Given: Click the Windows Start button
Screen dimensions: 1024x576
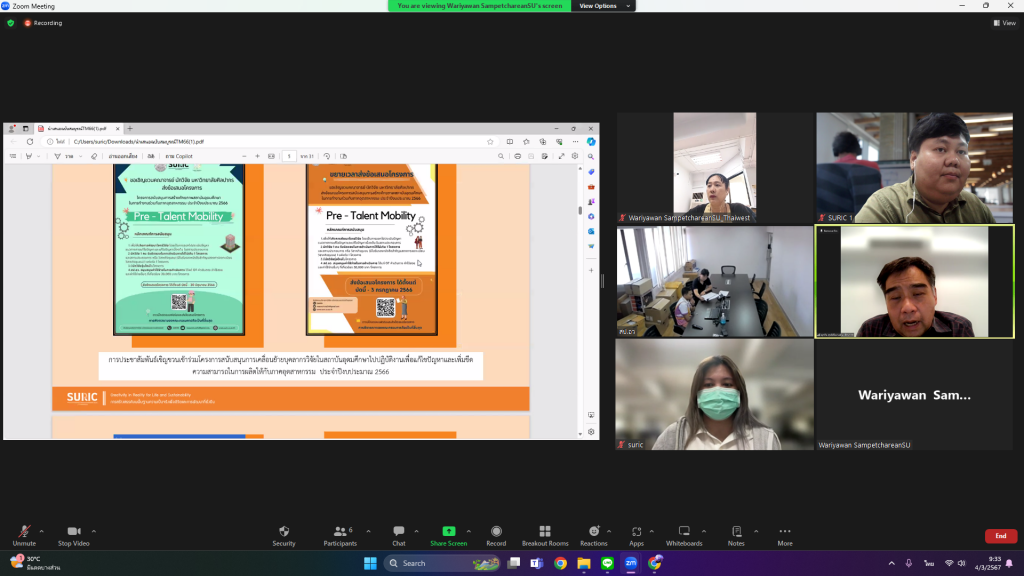Looking at the screenshot, I should tap(370, 563).
